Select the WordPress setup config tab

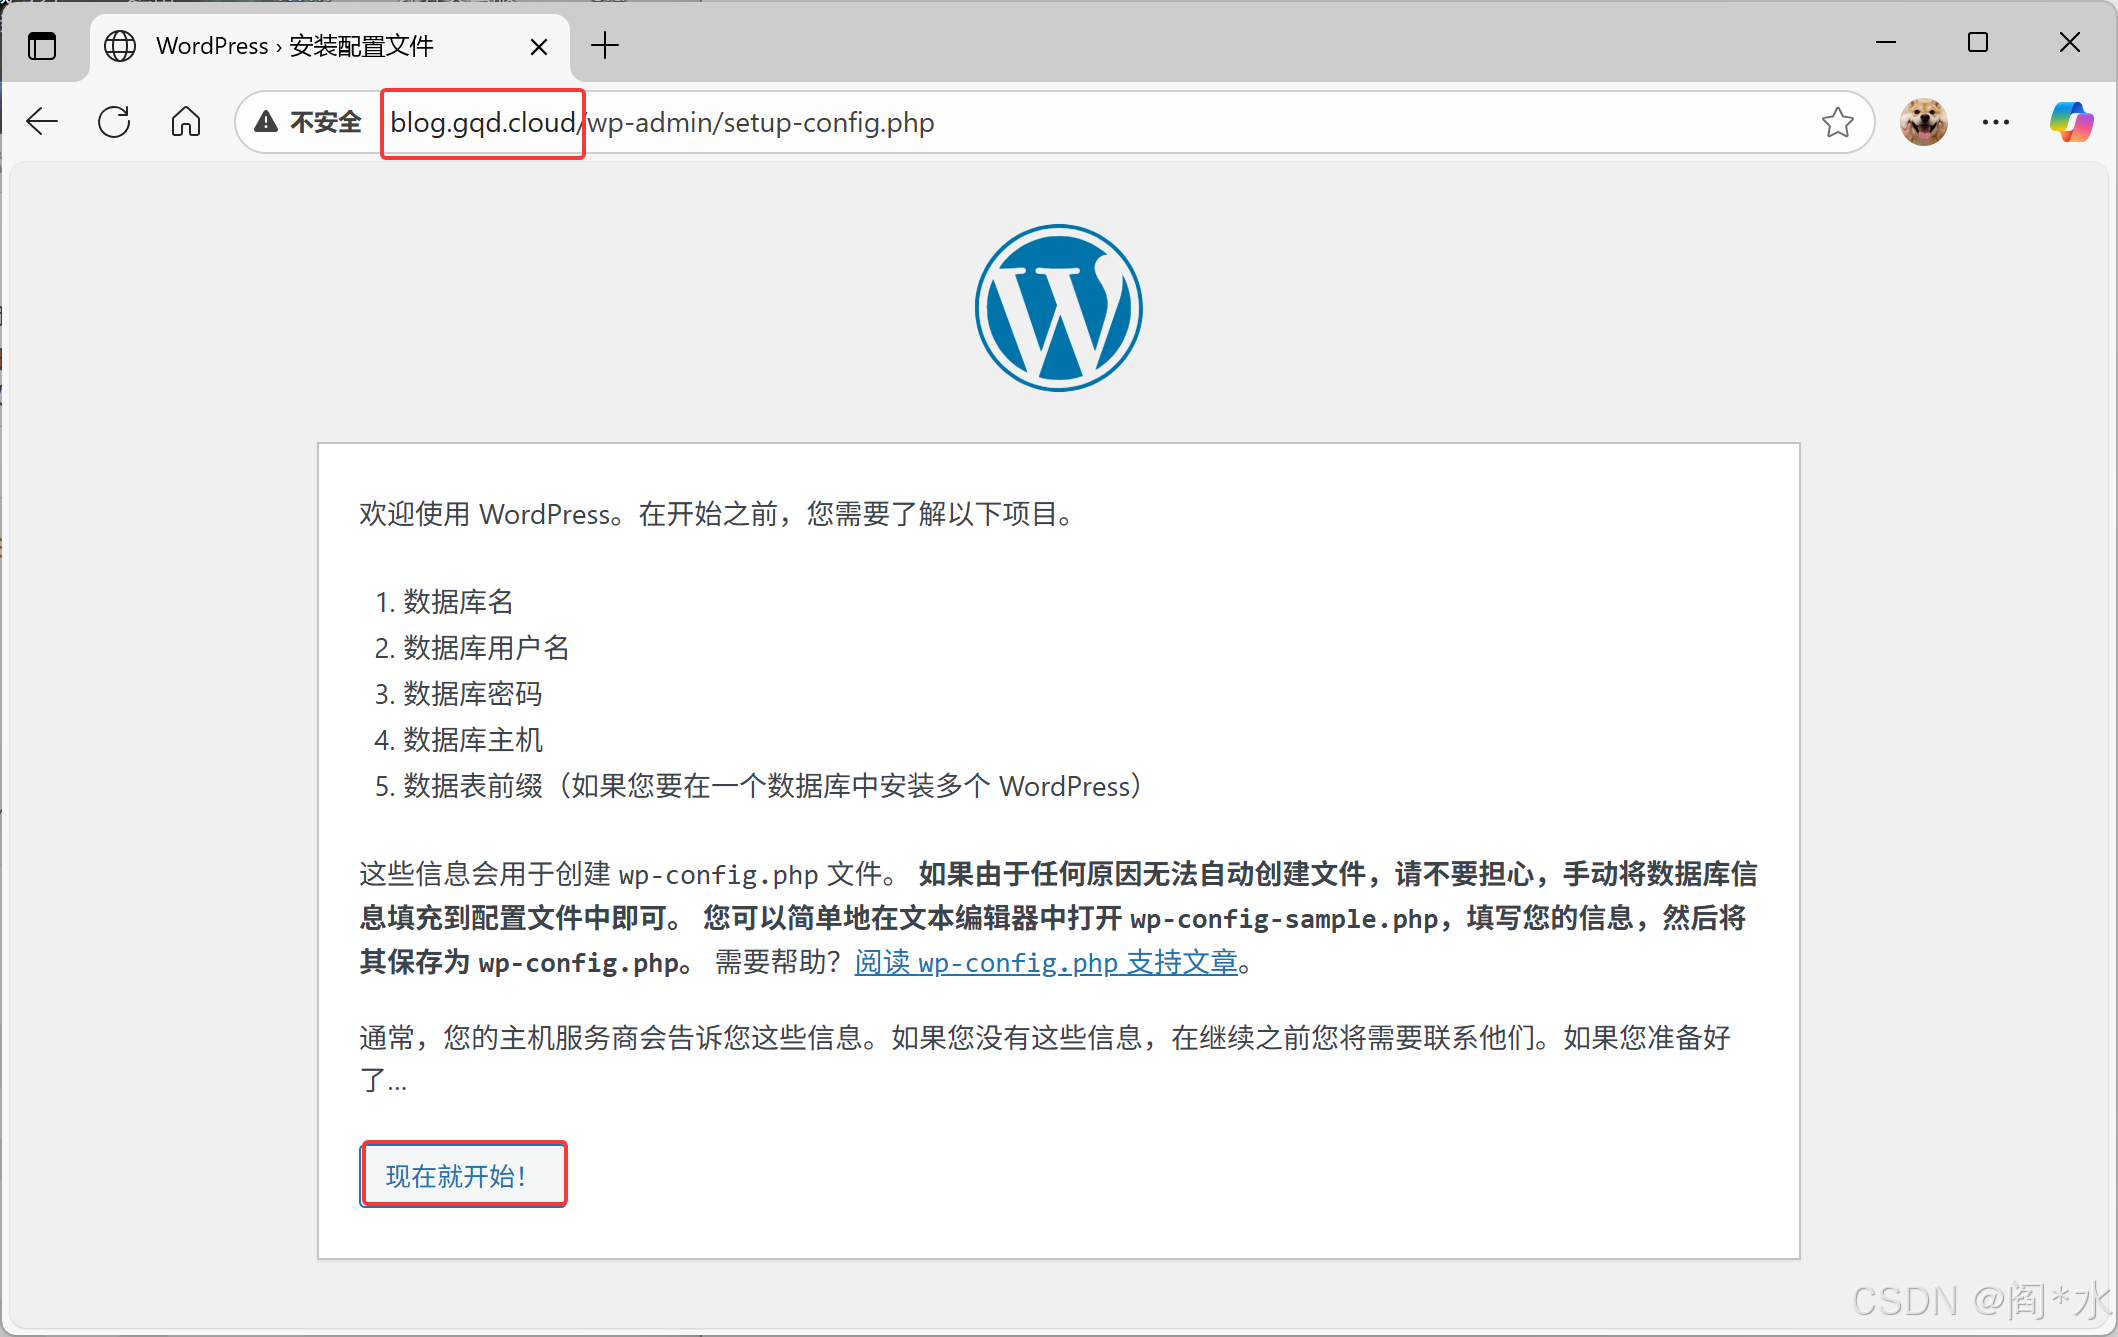tap(295, 46)
